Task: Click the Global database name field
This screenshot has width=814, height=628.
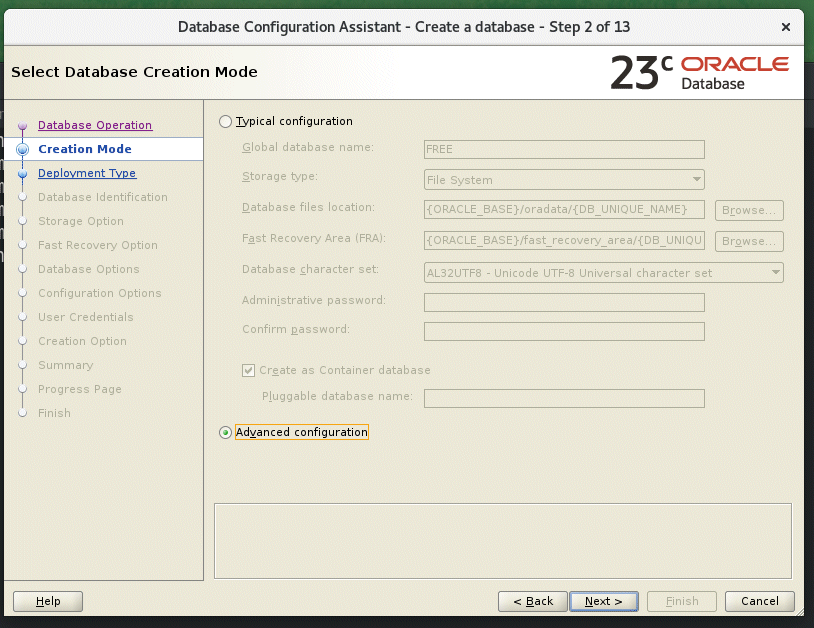Action: 564,149
